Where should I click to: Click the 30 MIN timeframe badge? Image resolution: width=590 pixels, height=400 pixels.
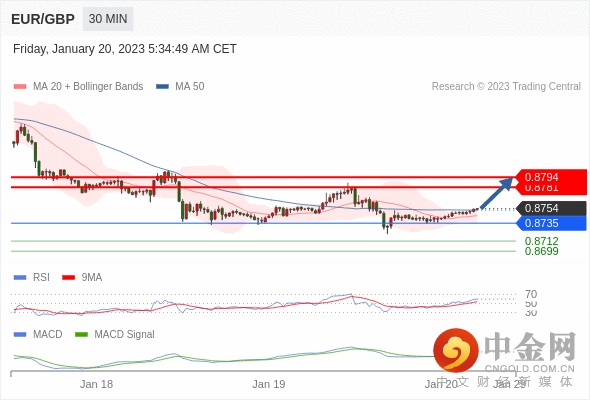[108, 19]
